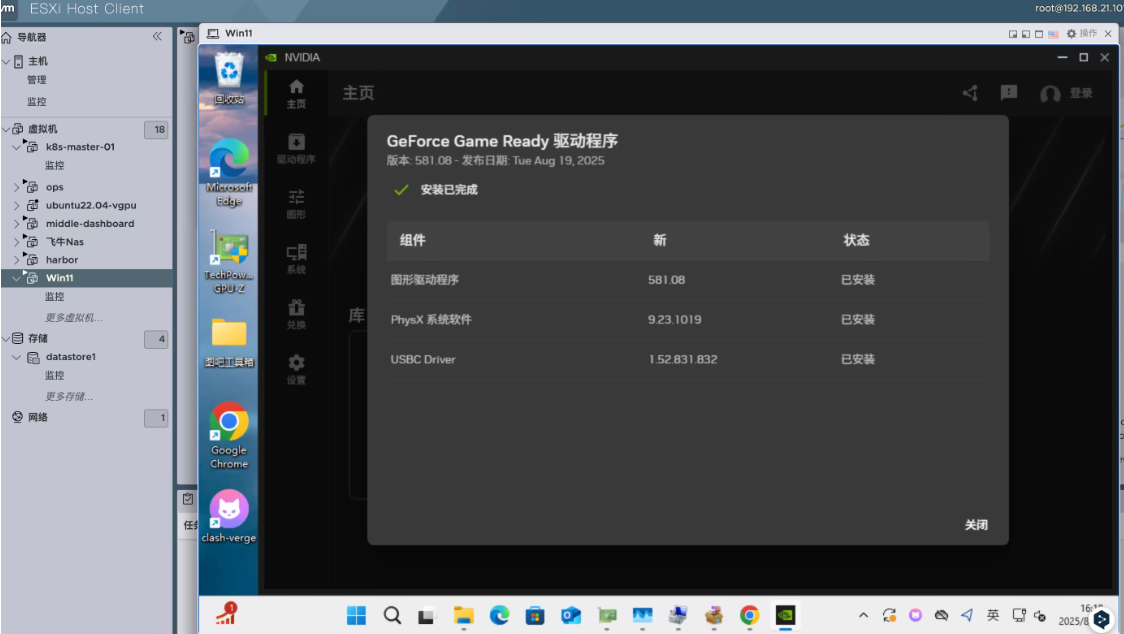Expand the ops VM node

pos(17,187)
